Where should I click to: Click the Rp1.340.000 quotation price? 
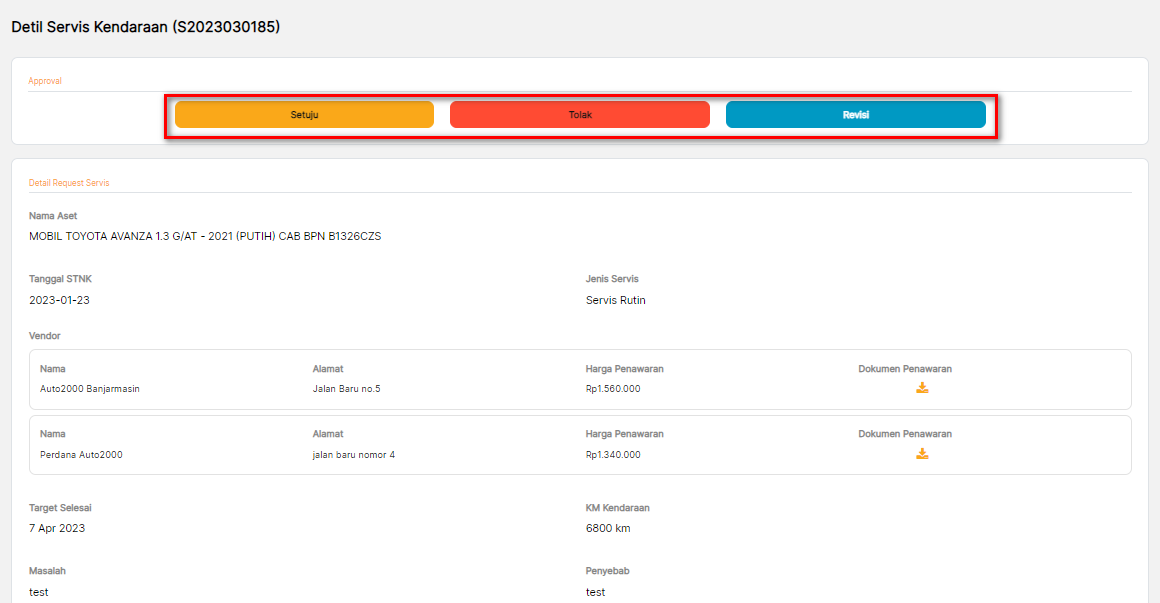pos(613,455)
